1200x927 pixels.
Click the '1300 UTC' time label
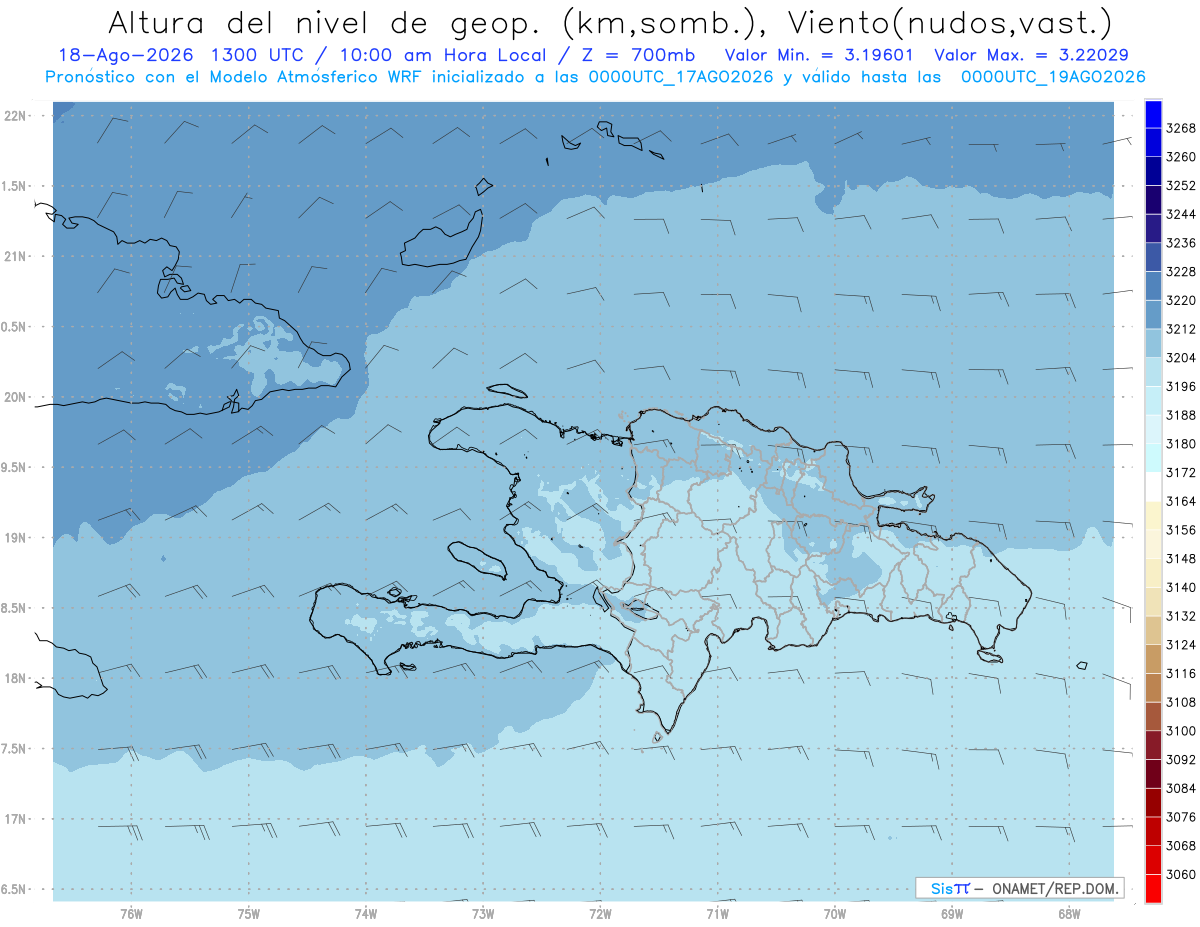257,56
